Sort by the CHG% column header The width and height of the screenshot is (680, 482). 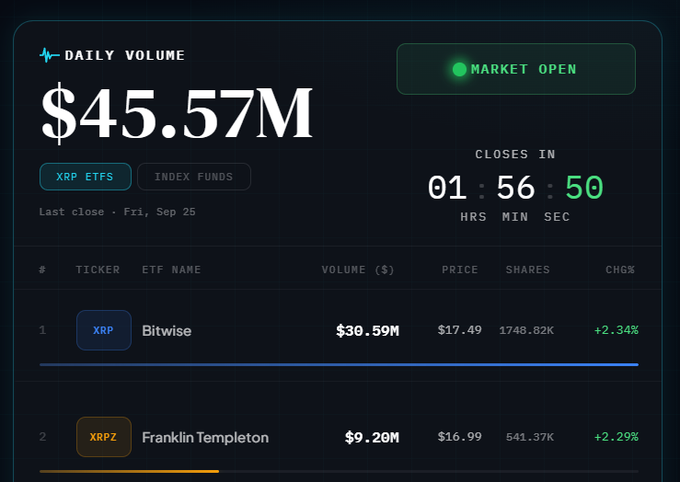point(620,270)
